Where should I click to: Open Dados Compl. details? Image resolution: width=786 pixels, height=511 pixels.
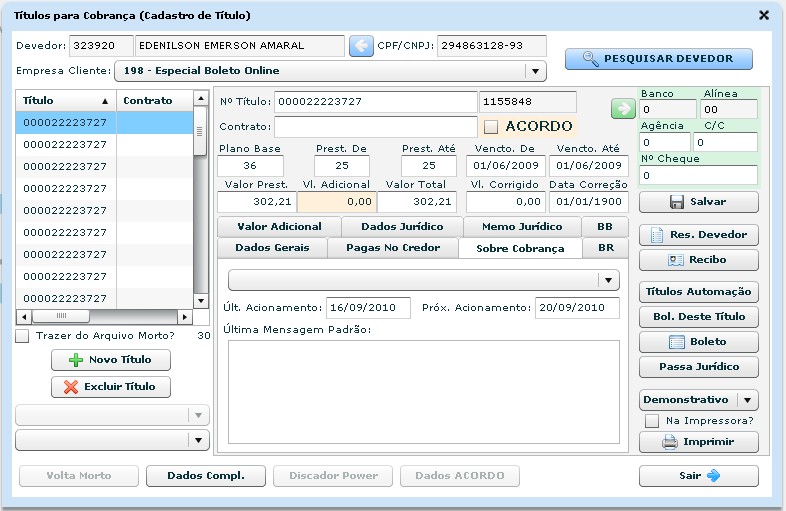206,476
